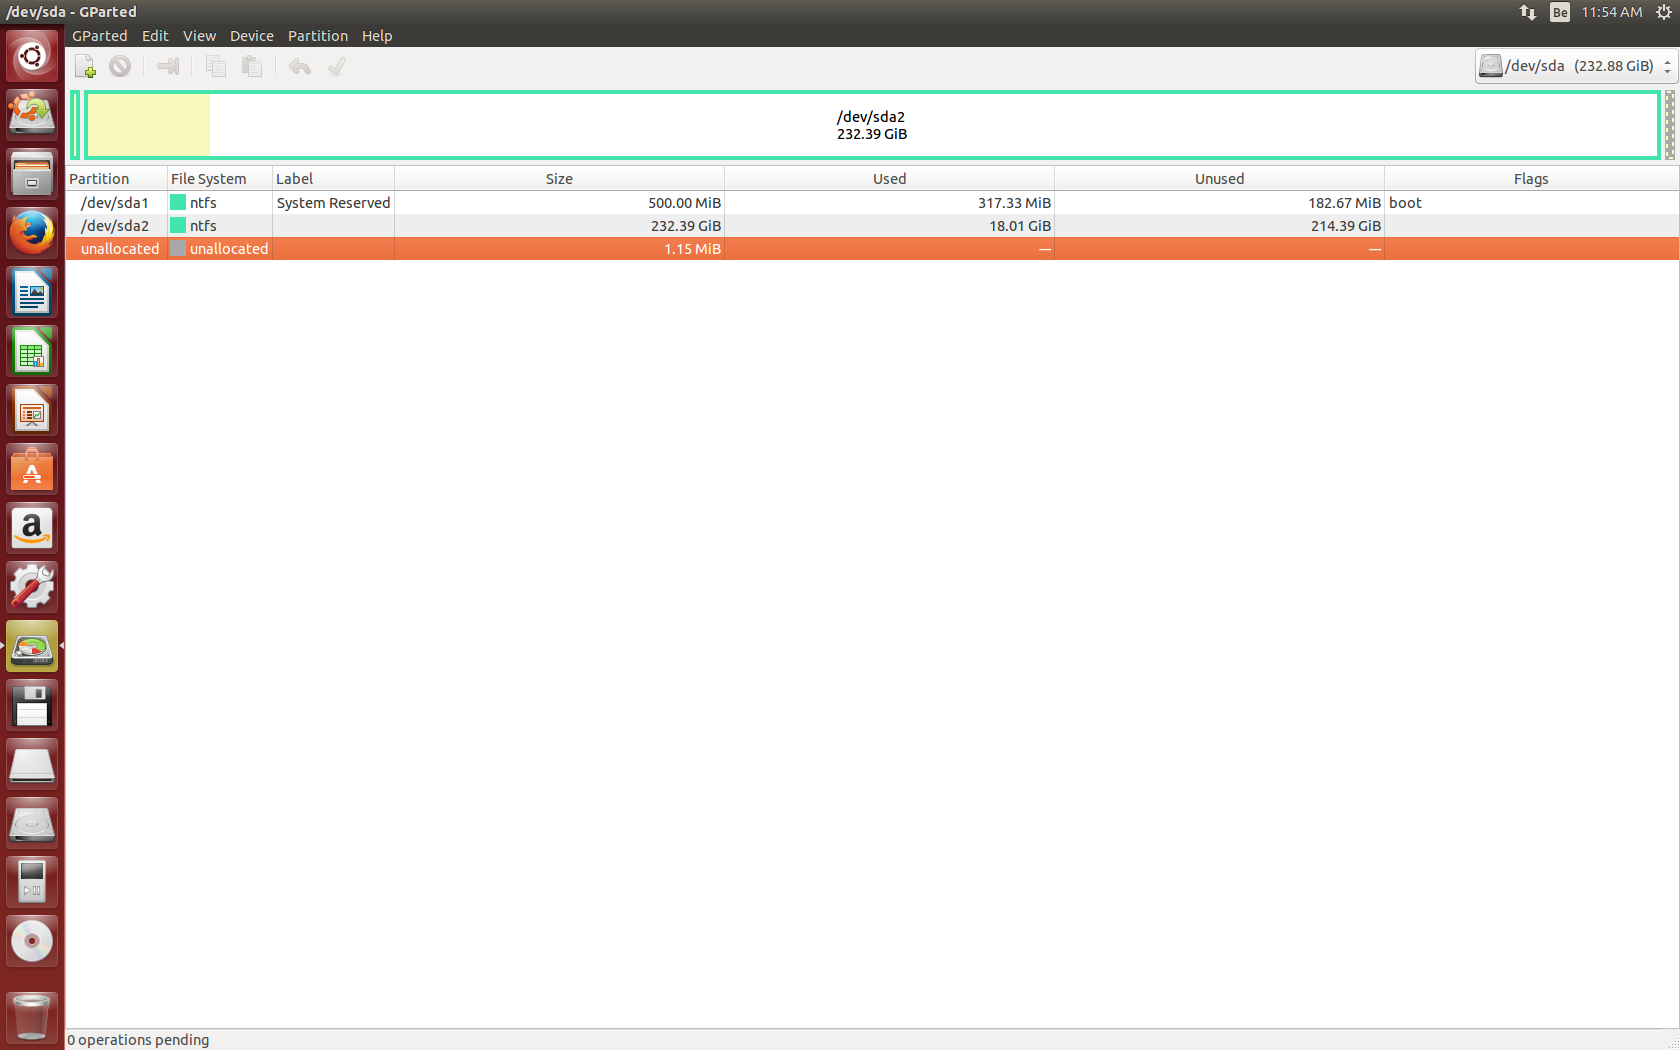Create a new partition with the New toolbar icon
The height and width of the screenshot is (1050, 1680).
click(85, 66)
